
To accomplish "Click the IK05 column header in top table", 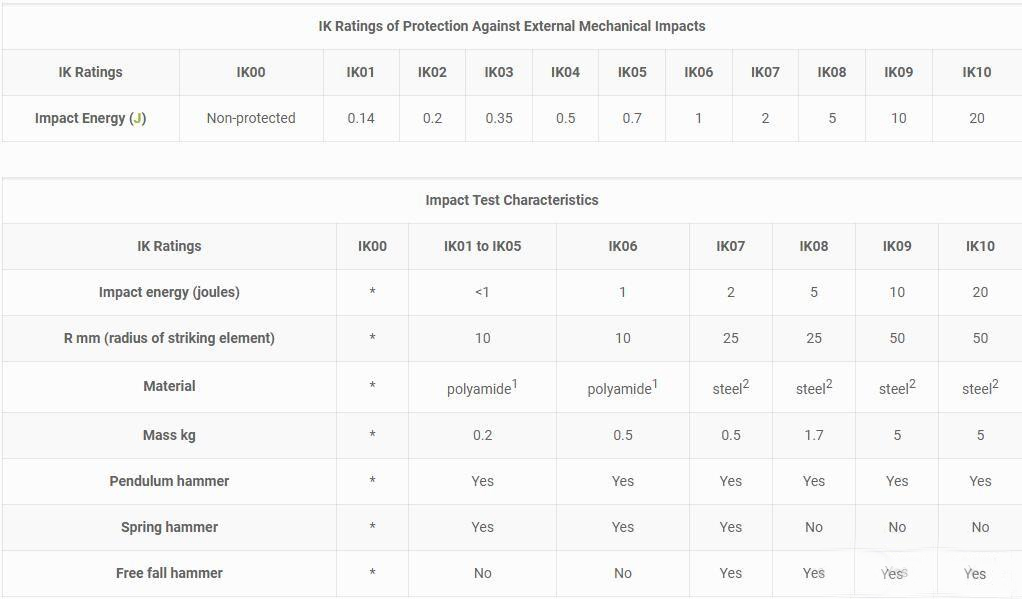I will 632,72.
